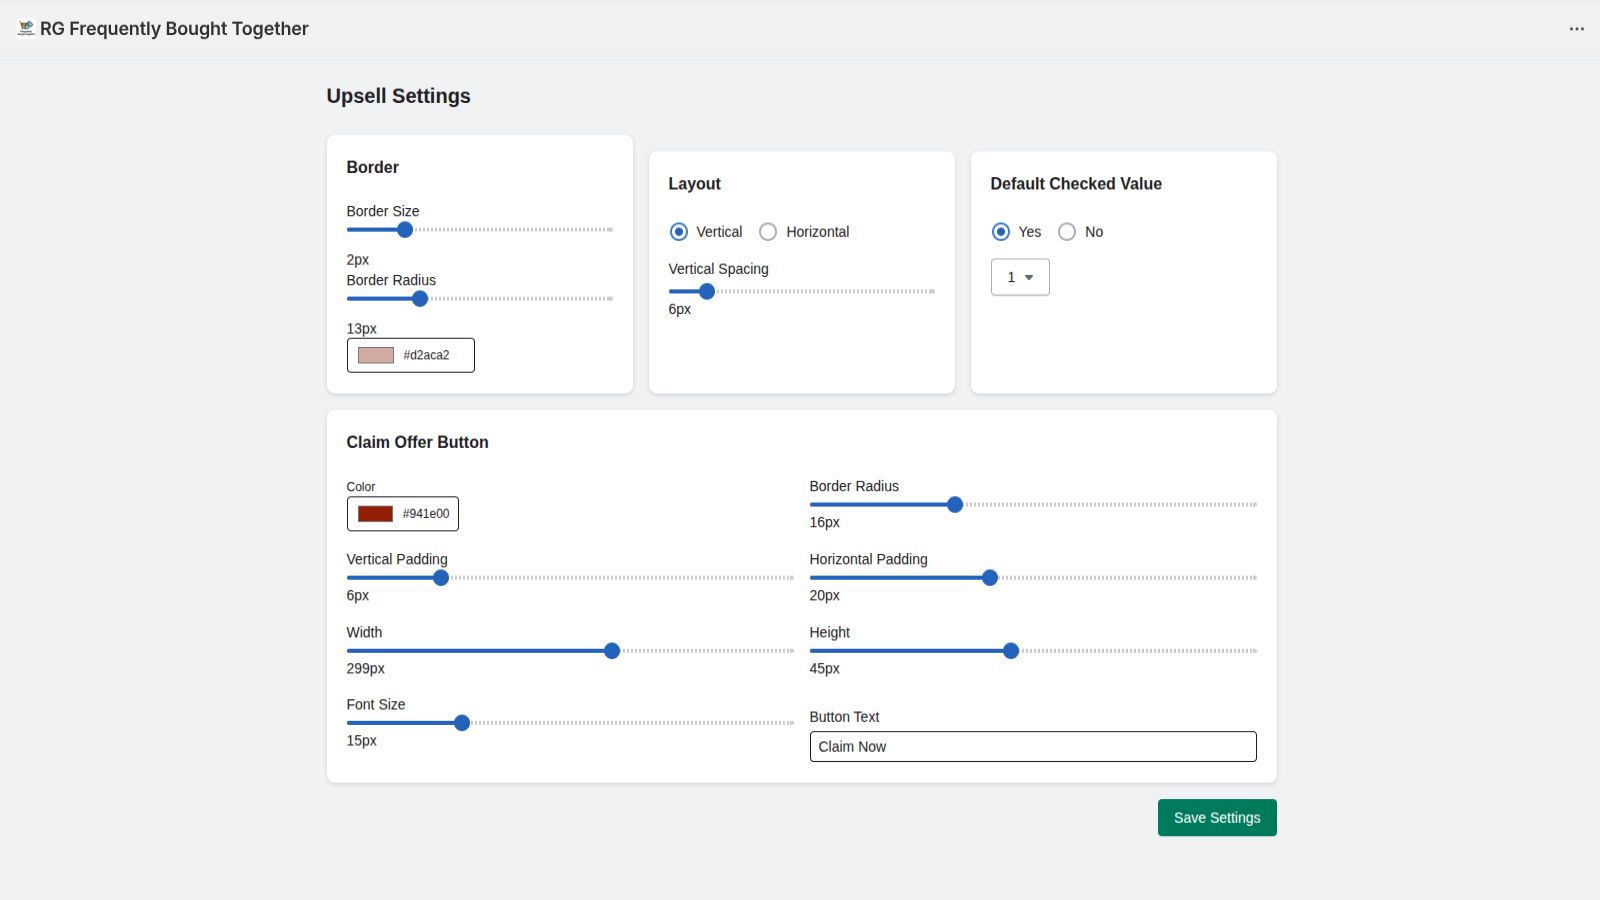Click the Height slider handle
This screenshot has height=900, width=1600.
click(x=1011, y=650)
